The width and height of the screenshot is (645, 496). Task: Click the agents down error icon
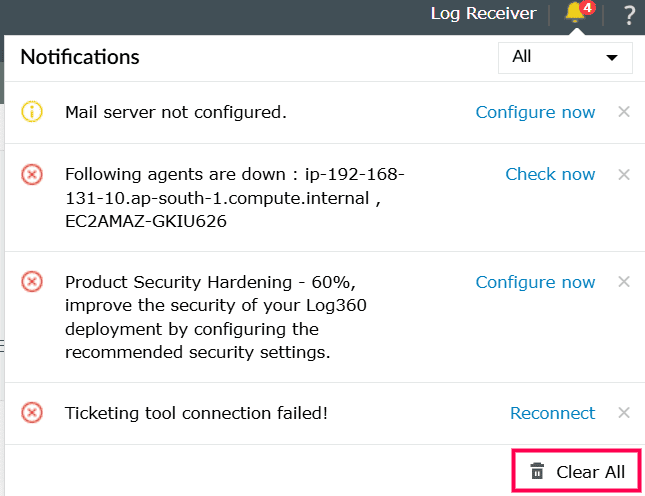pos(32,175)
